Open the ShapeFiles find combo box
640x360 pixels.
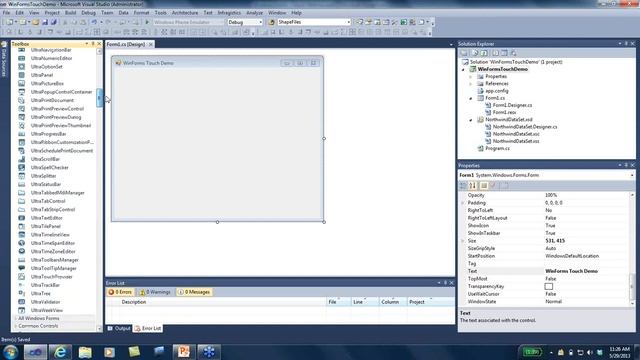[348, 22]
